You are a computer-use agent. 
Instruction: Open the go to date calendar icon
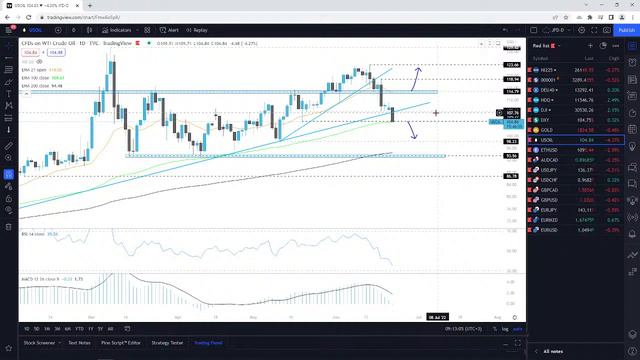127,329
